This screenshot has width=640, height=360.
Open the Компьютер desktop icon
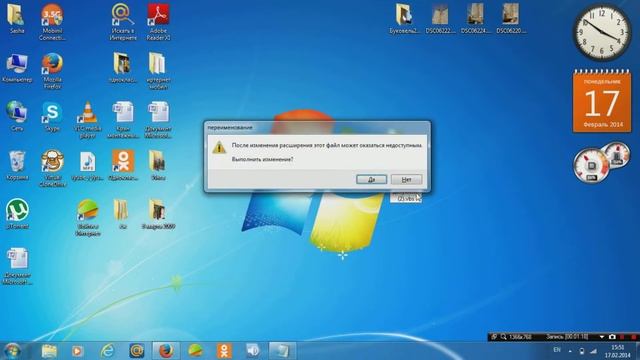pos(17,68)
